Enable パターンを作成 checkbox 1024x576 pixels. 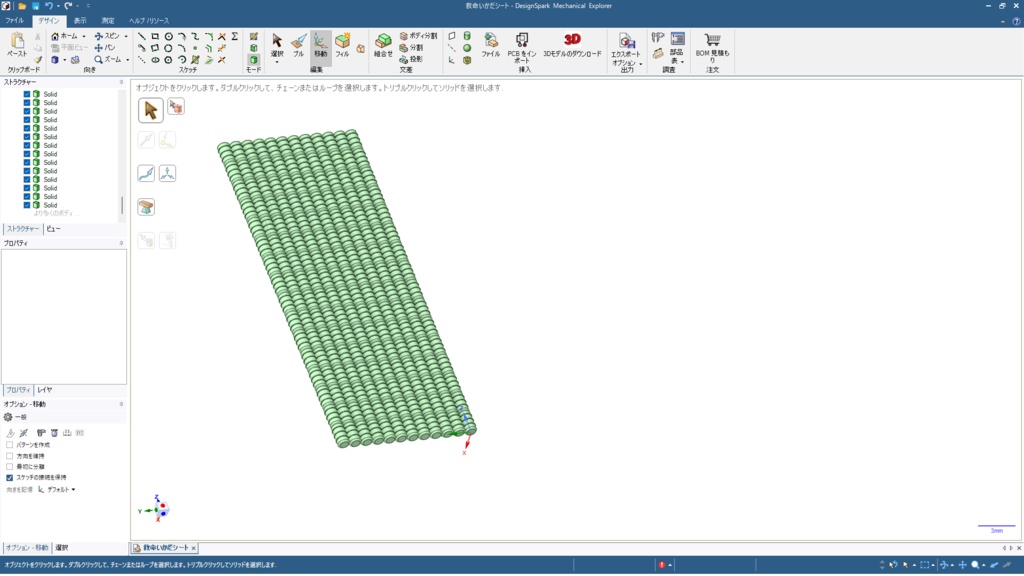pos(10,445)
